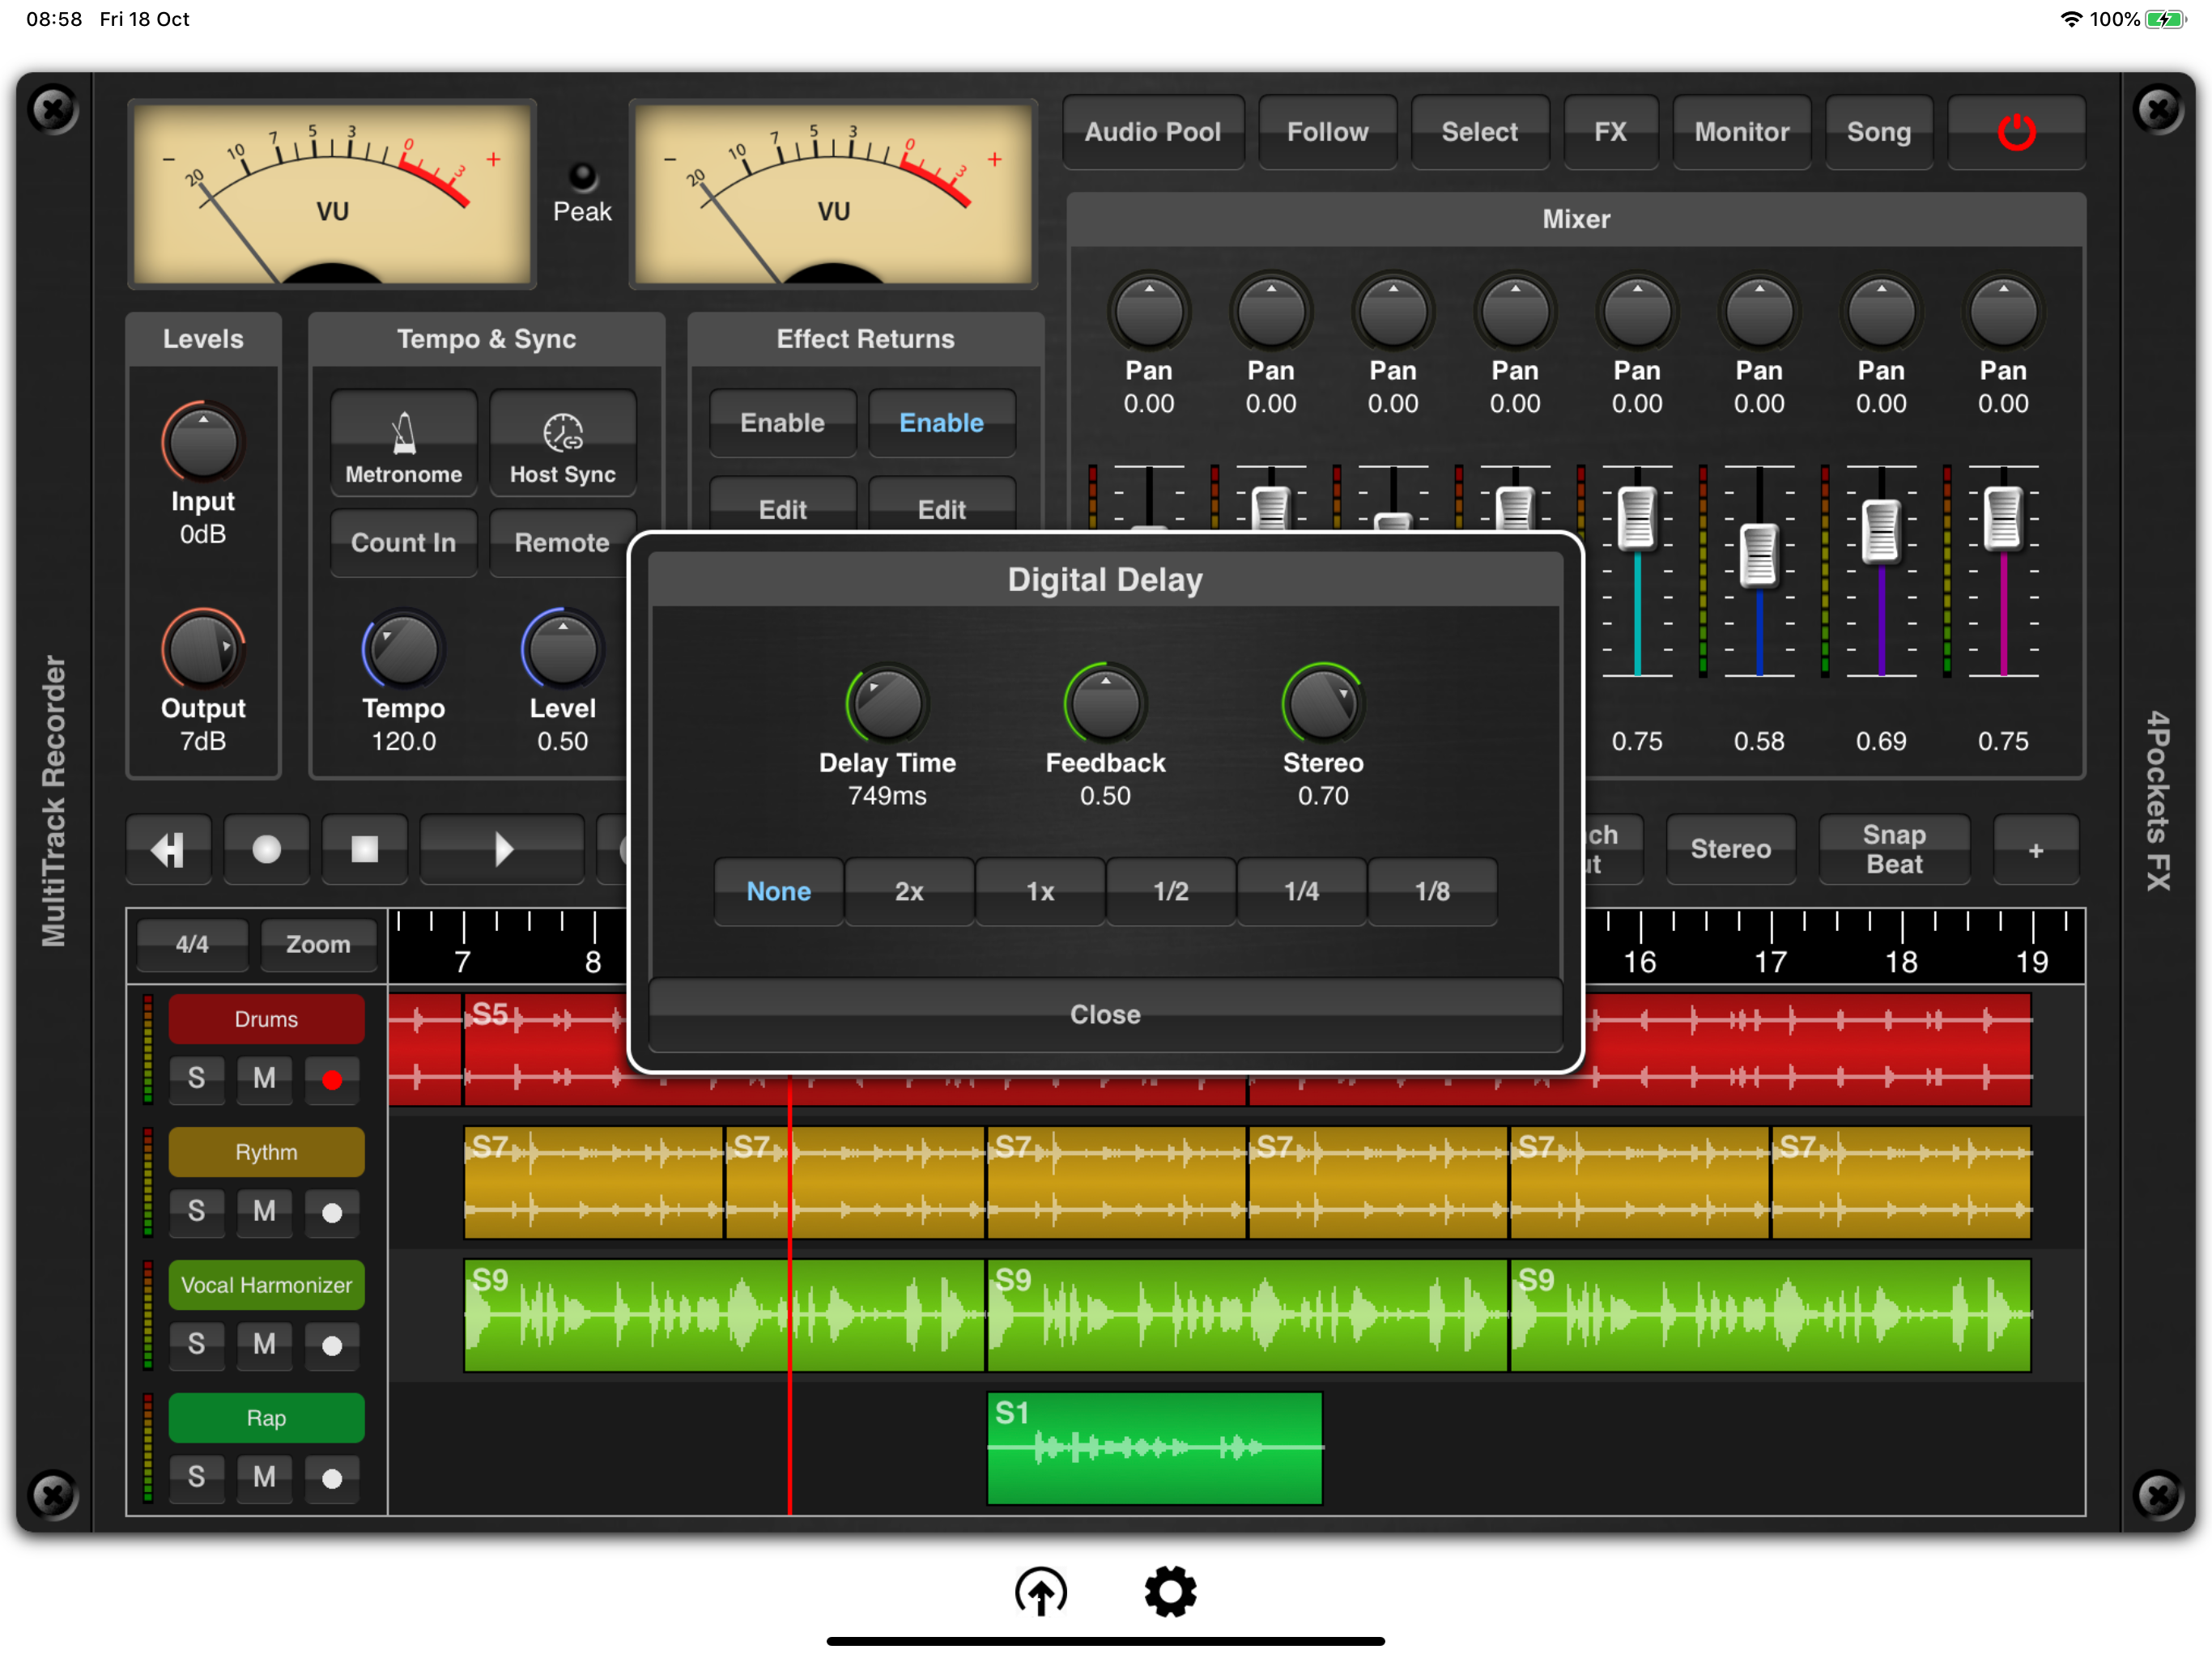Tap the upload share icon at bottom
Screen dimensions: 2212x1658
1040,1591
